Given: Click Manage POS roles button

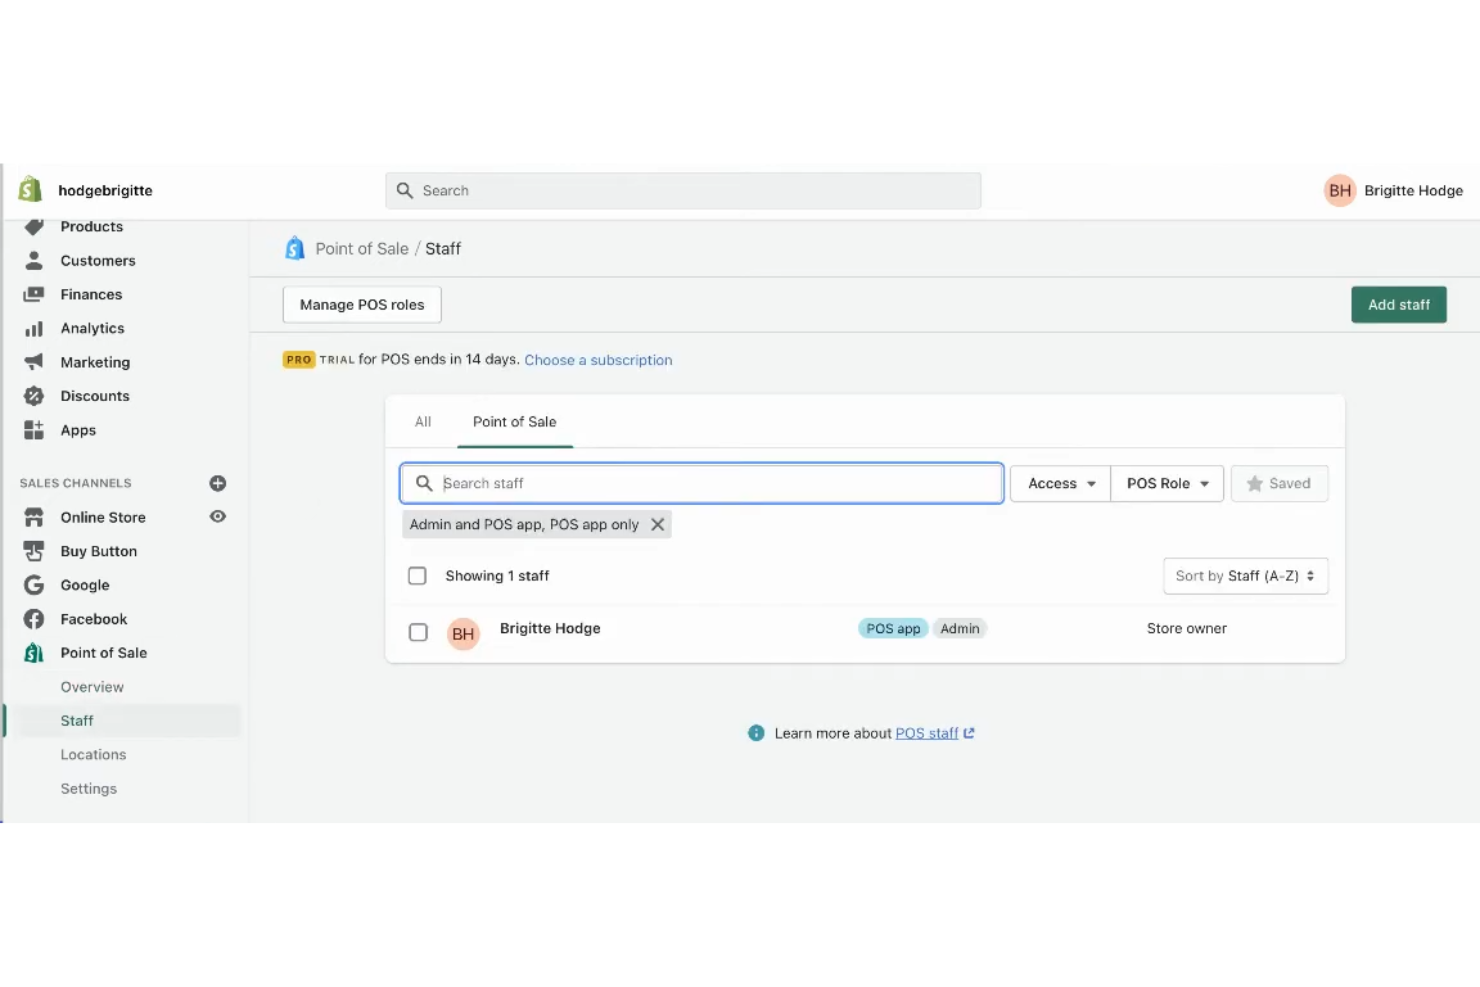Looking at the screenshot, I should (362, 304).
